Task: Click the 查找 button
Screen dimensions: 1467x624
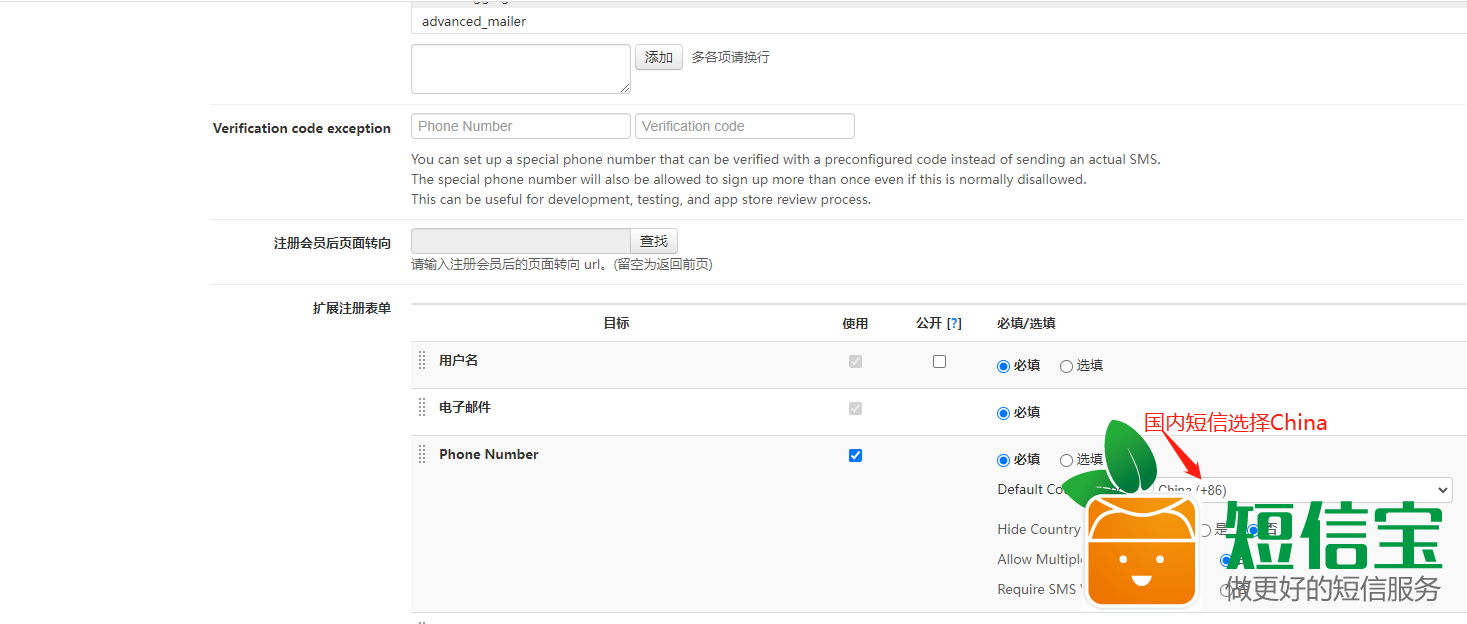Action: [x=654, y=241]
